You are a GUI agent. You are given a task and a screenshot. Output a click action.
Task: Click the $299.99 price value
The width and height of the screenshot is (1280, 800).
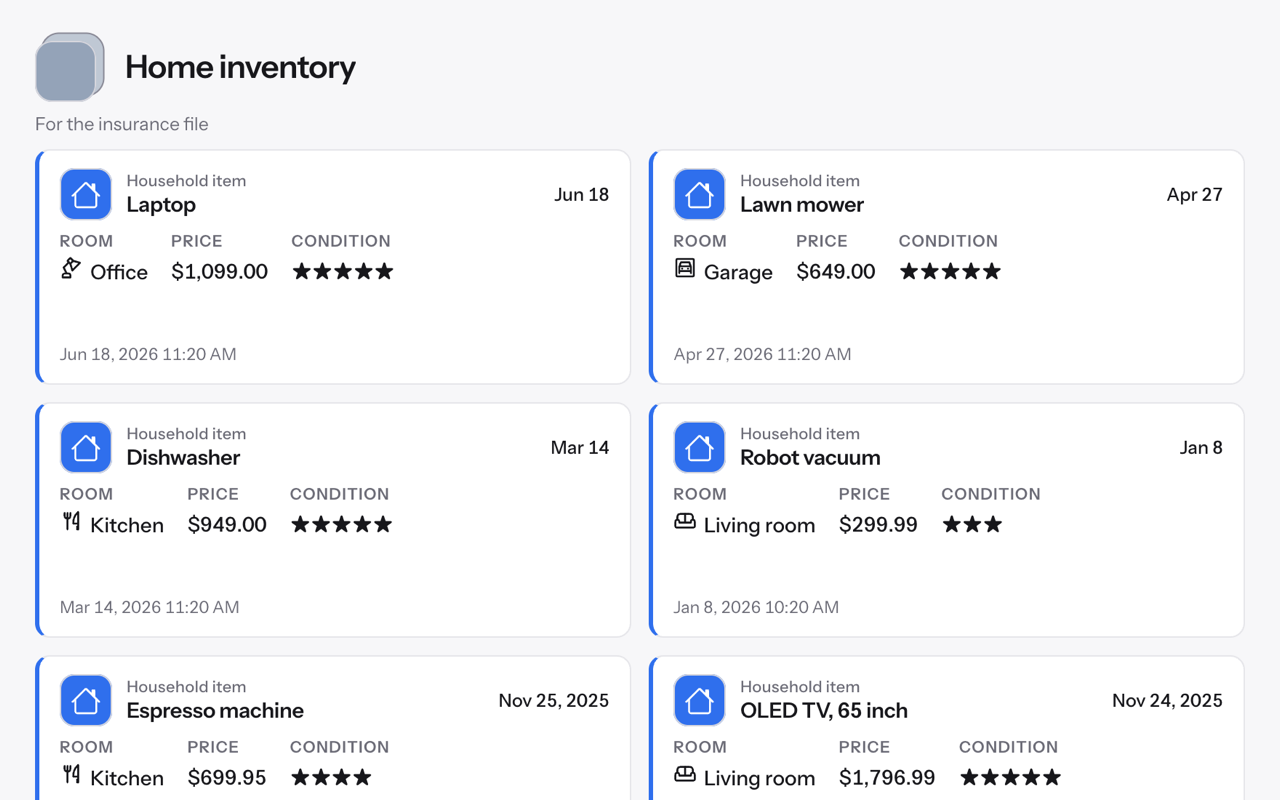pos(878,525)
